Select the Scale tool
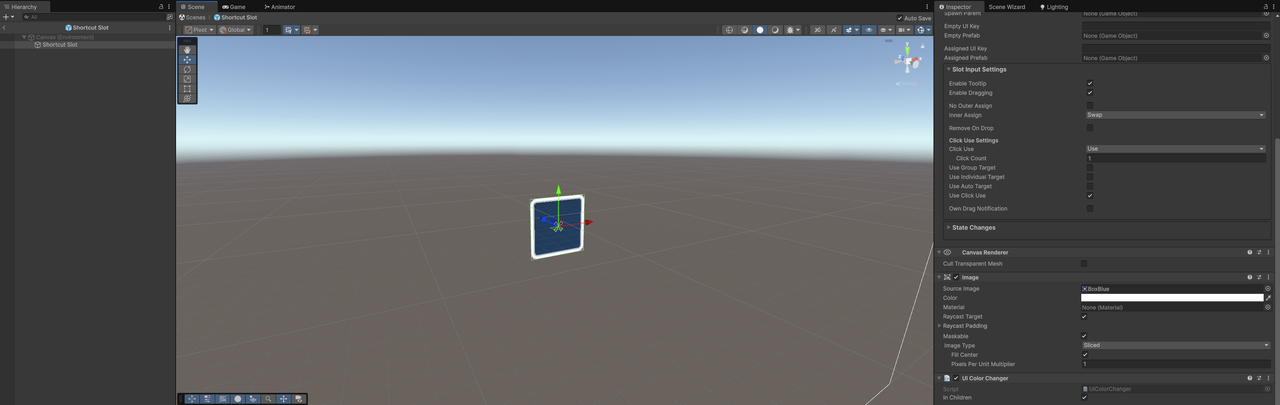The image size is (1280, 405). coord(187,79)
